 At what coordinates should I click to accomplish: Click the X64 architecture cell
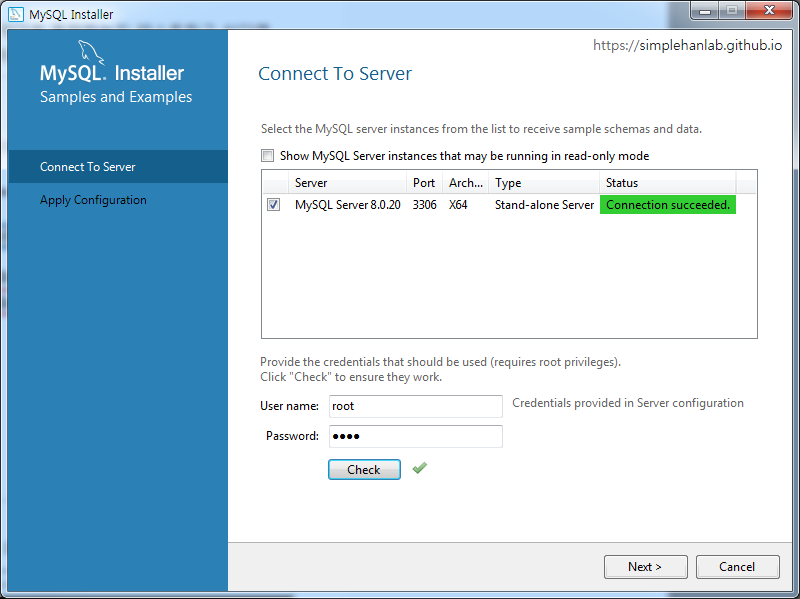point(458,205)
